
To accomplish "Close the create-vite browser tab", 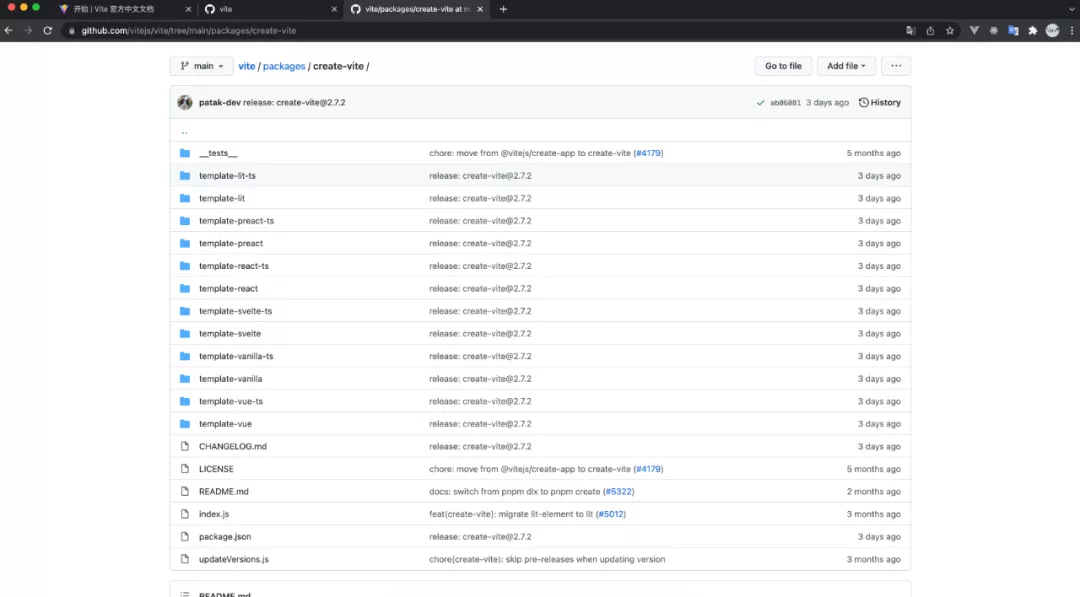I will [x=480, y=9].
